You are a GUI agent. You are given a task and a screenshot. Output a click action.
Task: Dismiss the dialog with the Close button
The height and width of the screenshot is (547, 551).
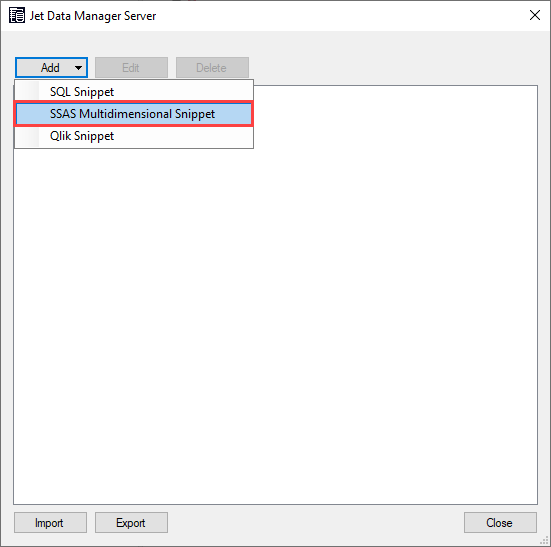click(500, 522)
